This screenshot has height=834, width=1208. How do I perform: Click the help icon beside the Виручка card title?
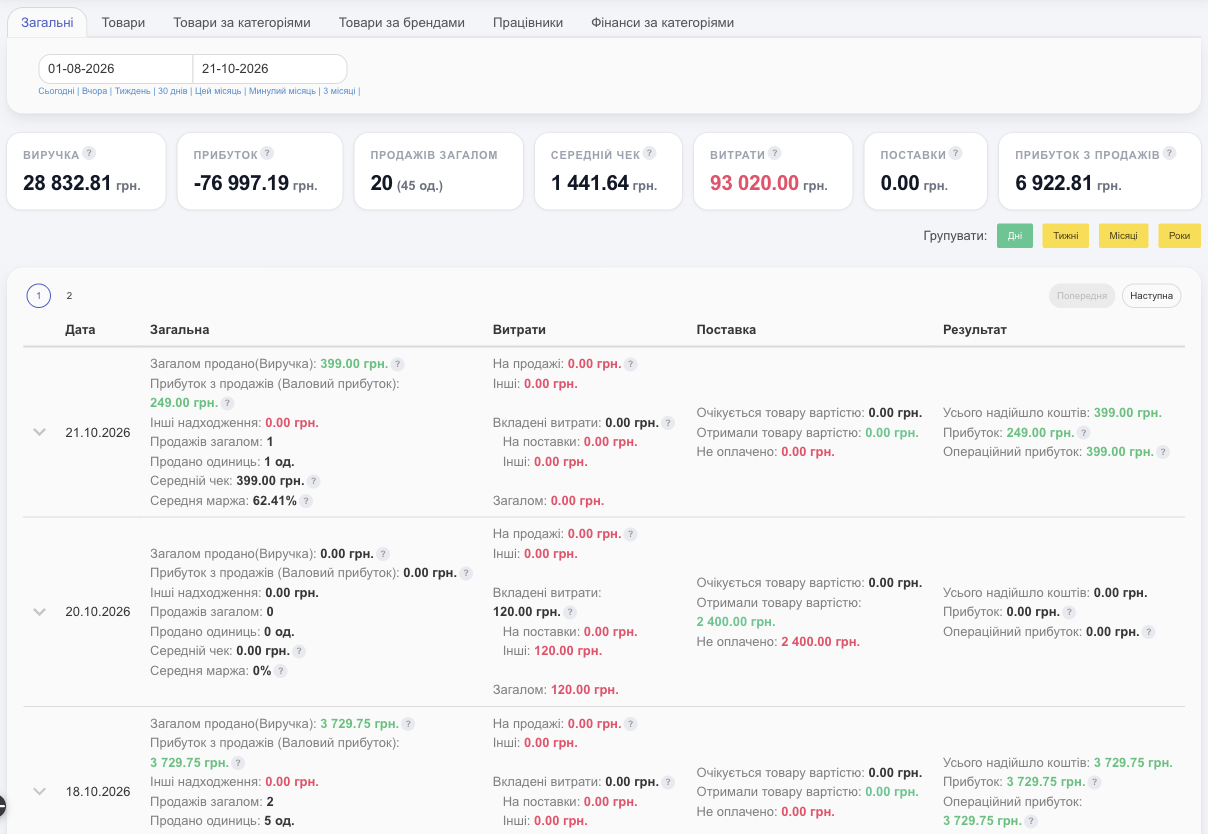pyautogui.click(x=89, y=153)
